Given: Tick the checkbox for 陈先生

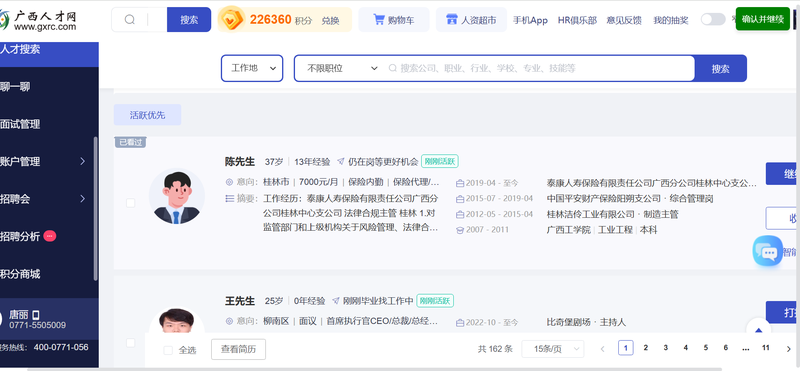Looking at the screenshot, I should [x=131, y=203].
